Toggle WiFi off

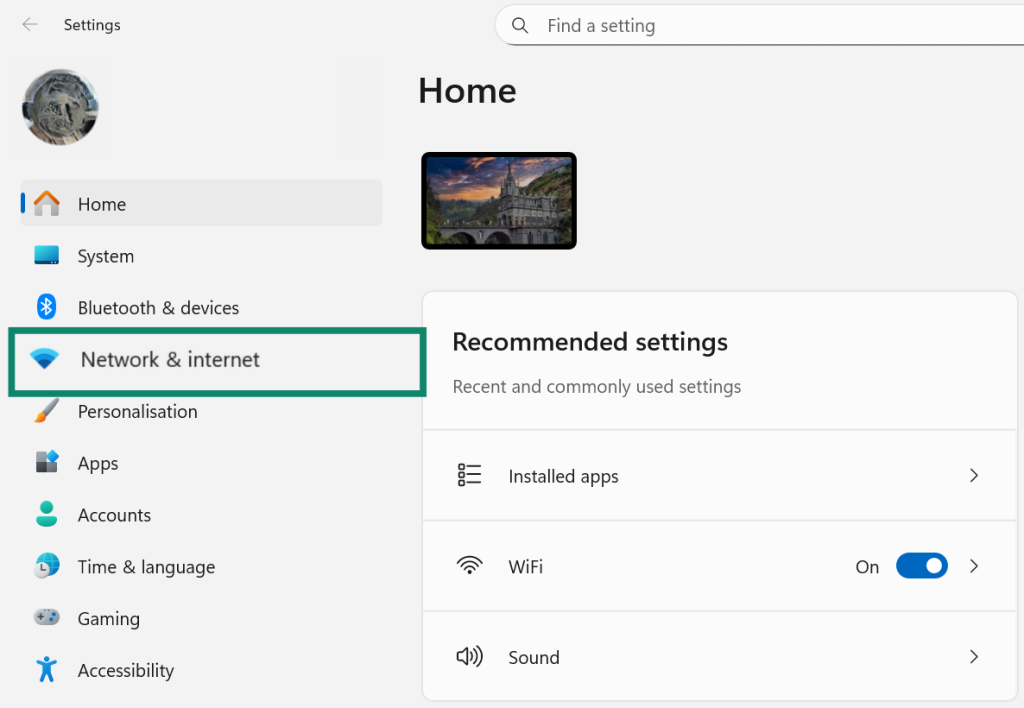click(921, 565)
